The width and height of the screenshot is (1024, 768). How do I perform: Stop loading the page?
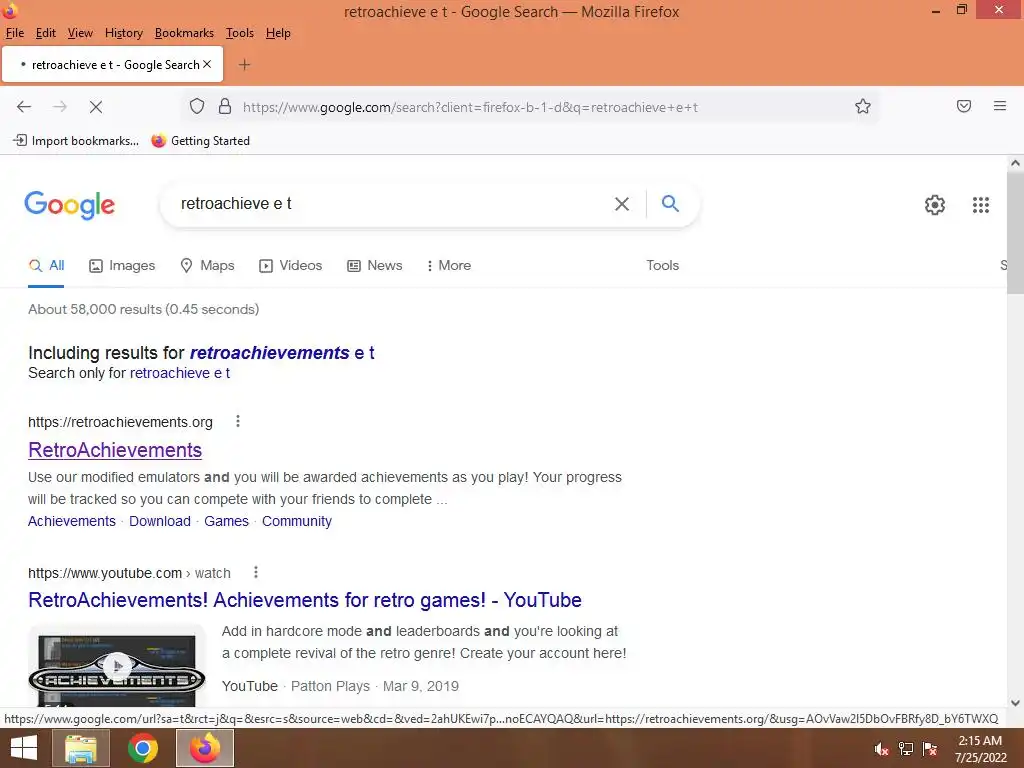(96, 106)
